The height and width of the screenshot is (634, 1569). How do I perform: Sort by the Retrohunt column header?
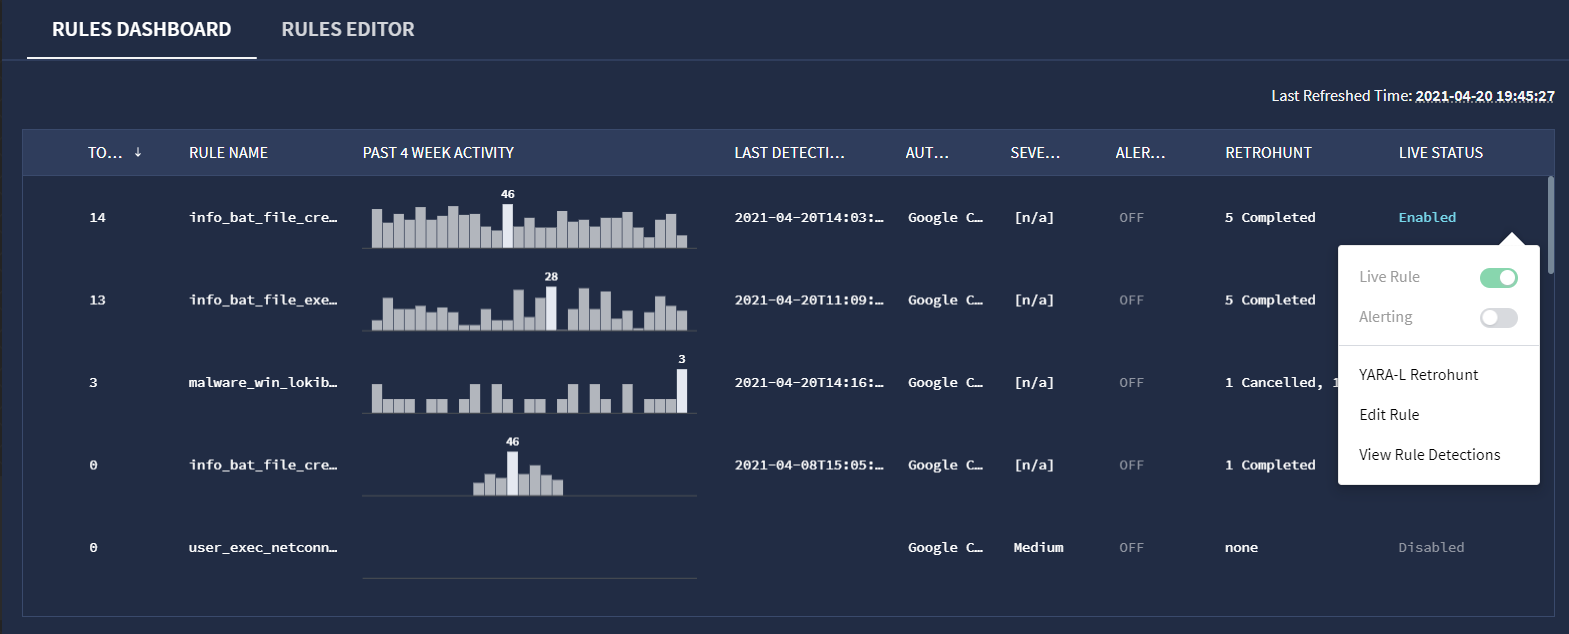click(x=1268, y=153)
